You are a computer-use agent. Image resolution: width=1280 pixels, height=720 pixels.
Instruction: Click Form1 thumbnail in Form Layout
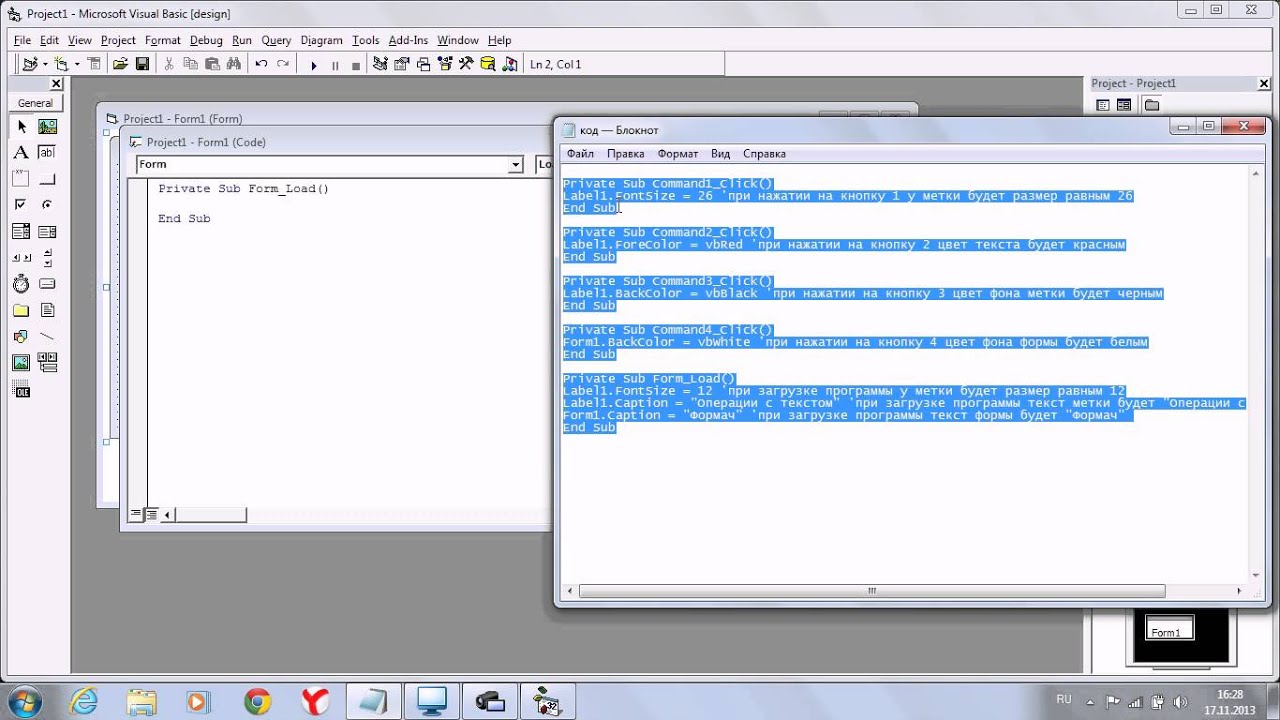click(1169, 629)
